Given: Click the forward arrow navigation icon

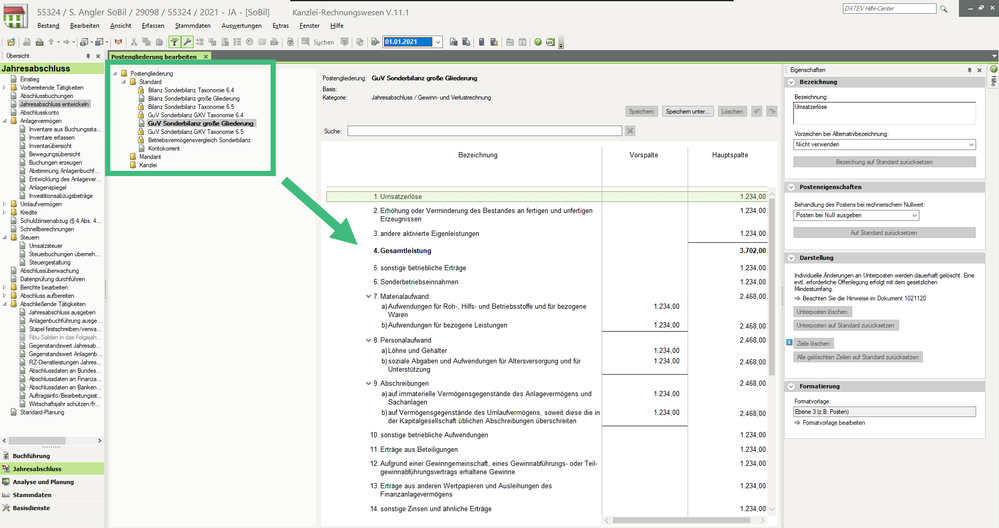Looking at the screenshot, I should click(x=66, y=42).
